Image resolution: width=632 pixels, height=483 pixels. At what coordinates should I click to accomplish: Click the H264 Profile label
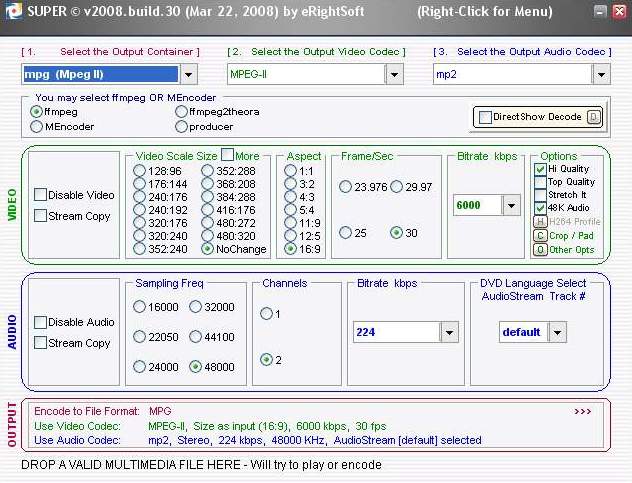pyautogui.click(x=574, y=222)
